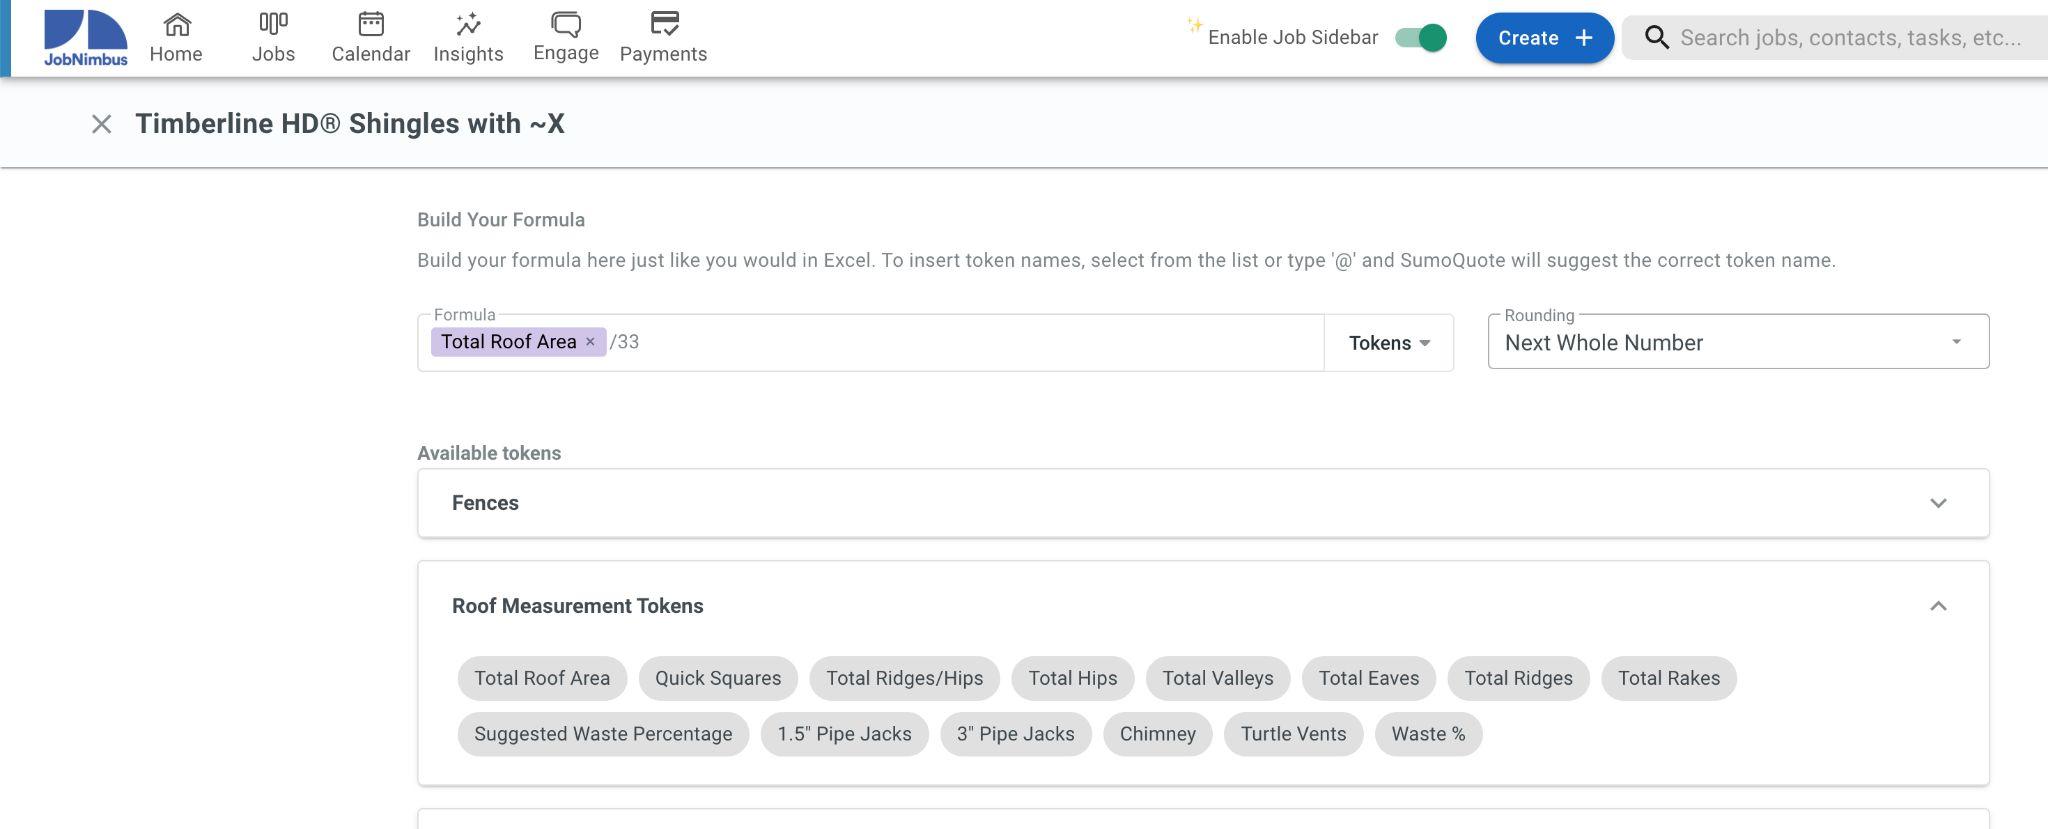Screen dimensions: 2048x829
Task: Open the Jobs board icon
Action: click(273, 23)
